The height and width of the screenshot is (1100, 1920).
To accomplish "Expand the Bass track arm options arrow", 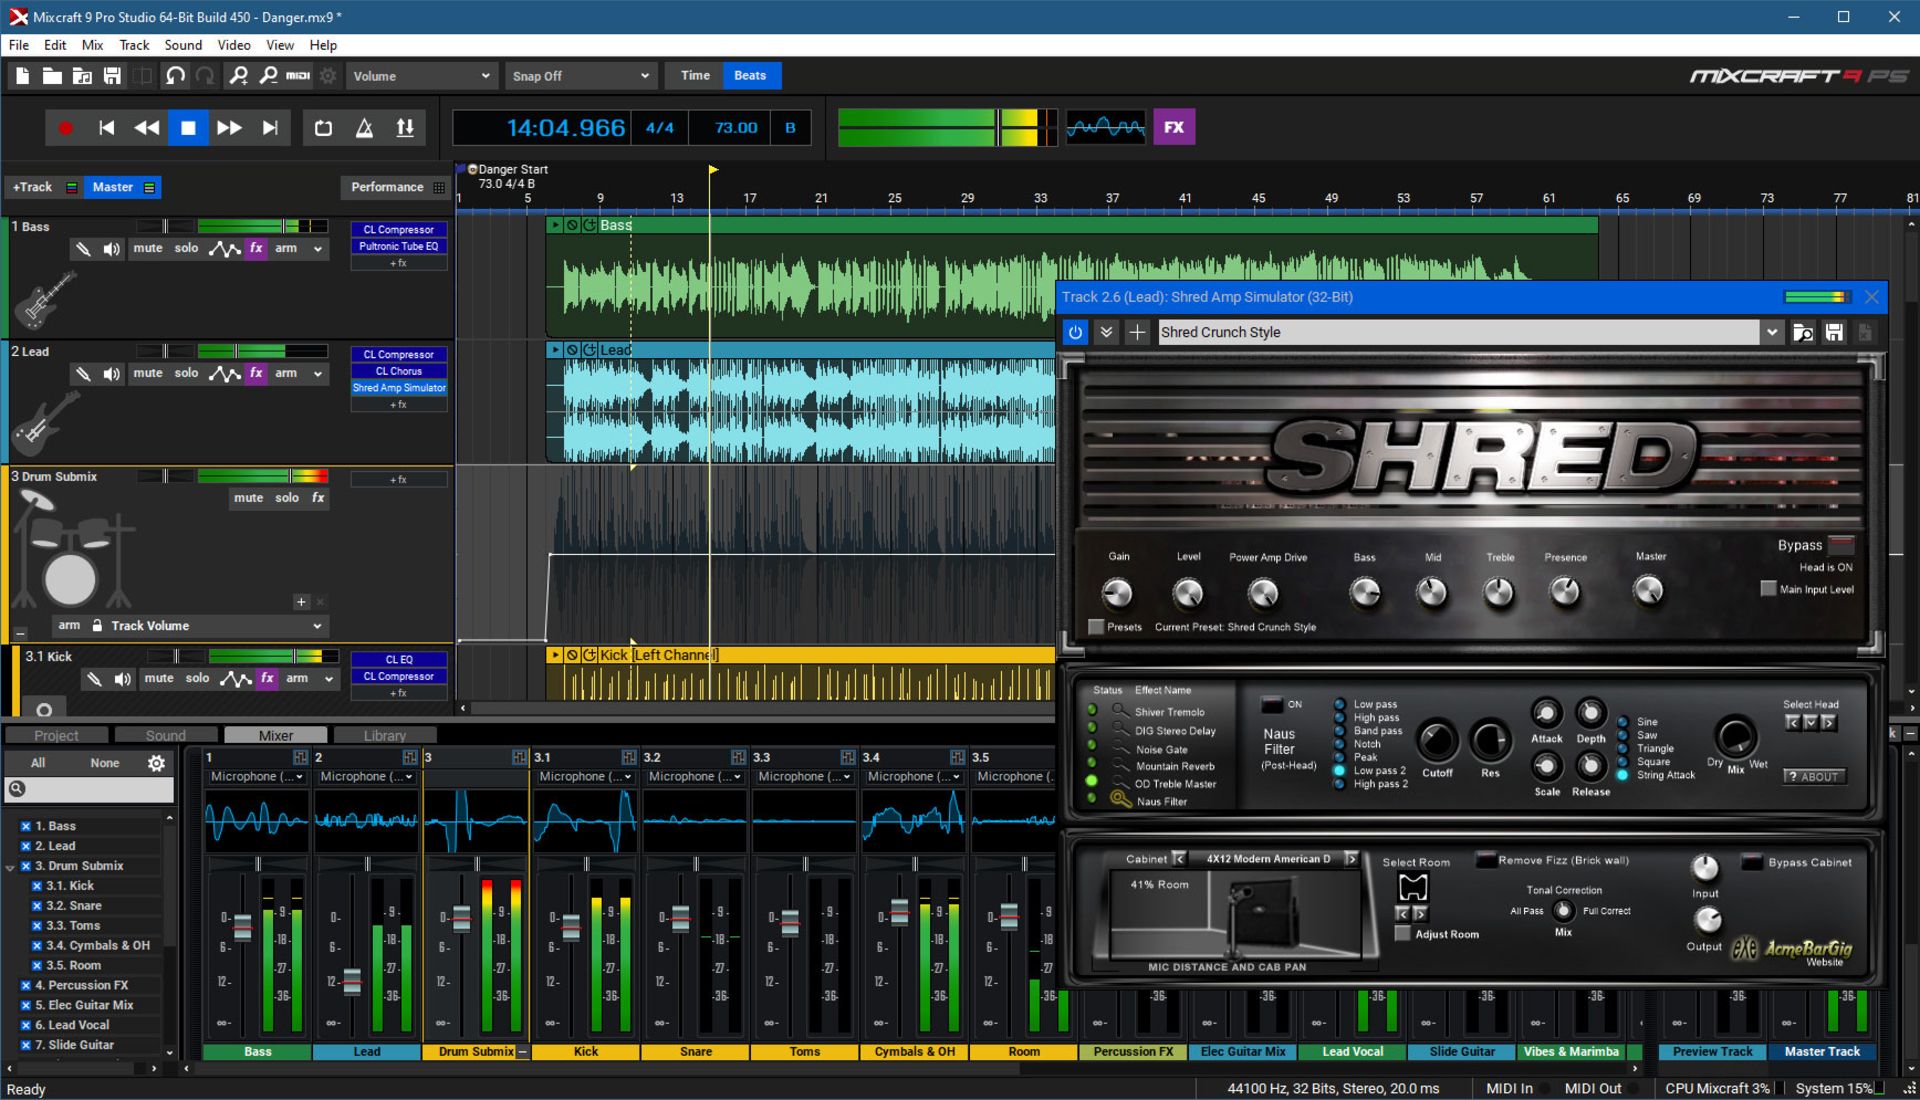I will [x=318, y=249].
